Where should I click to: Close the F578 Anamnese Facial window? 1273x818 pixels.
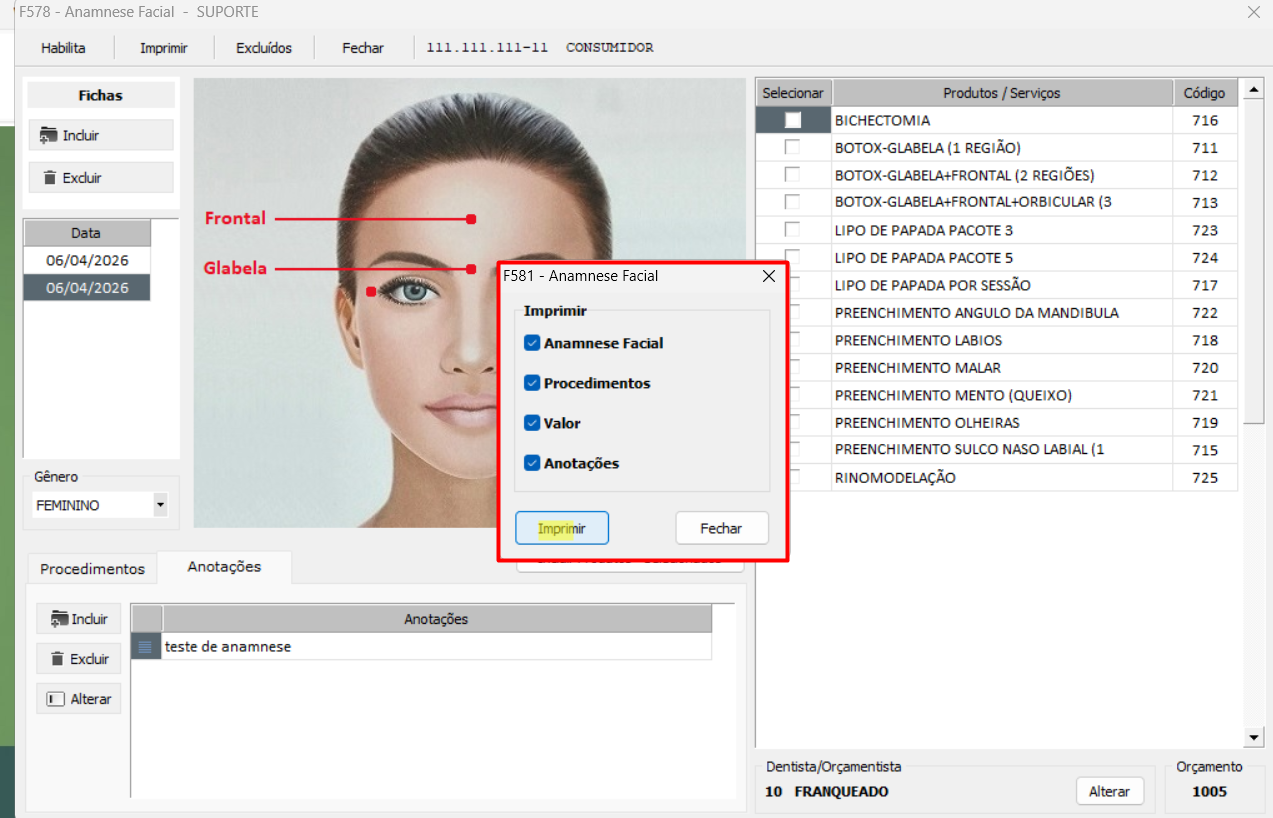(x=1254, y=12)
